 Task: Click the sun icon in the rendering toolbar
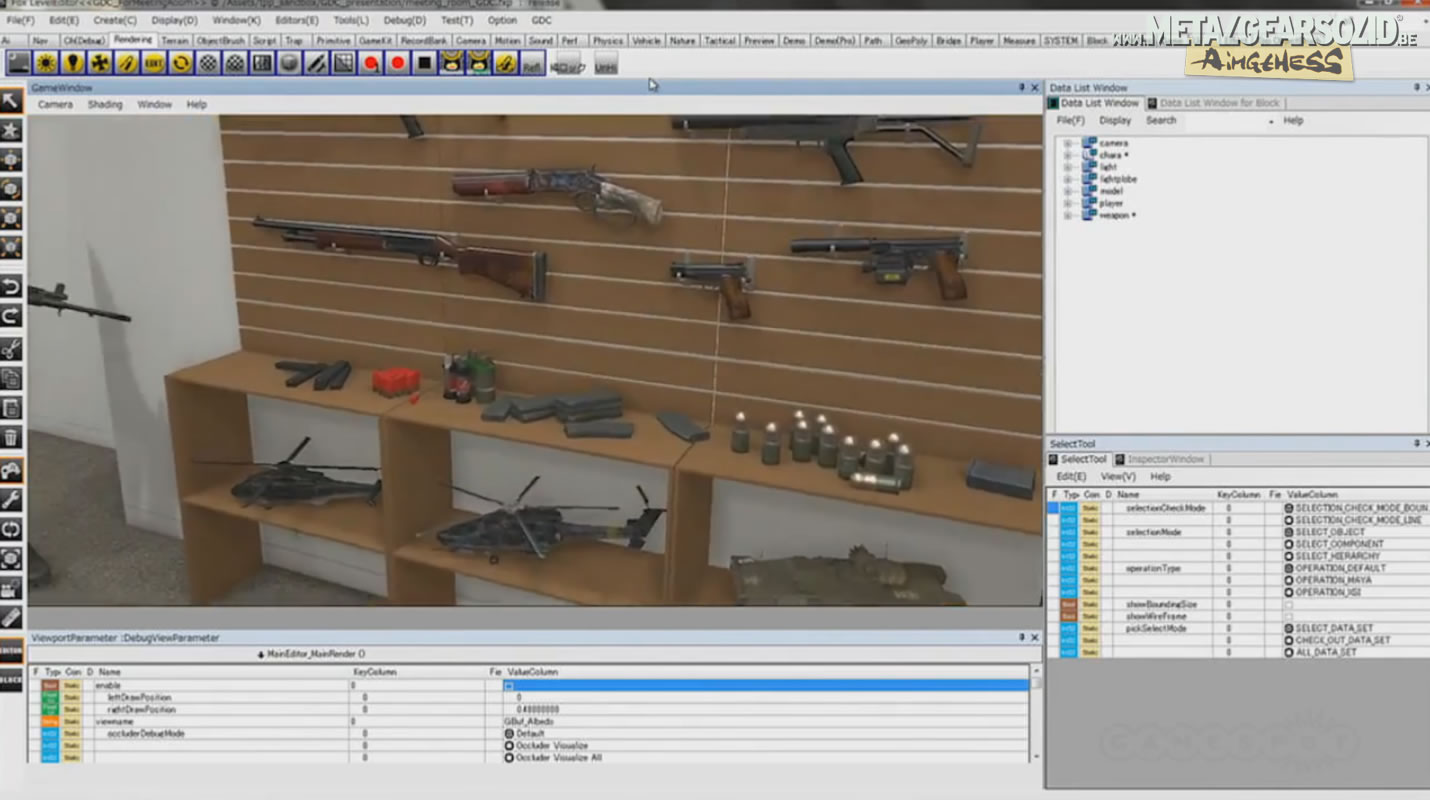pyautogui.click(x=45, y=63)
